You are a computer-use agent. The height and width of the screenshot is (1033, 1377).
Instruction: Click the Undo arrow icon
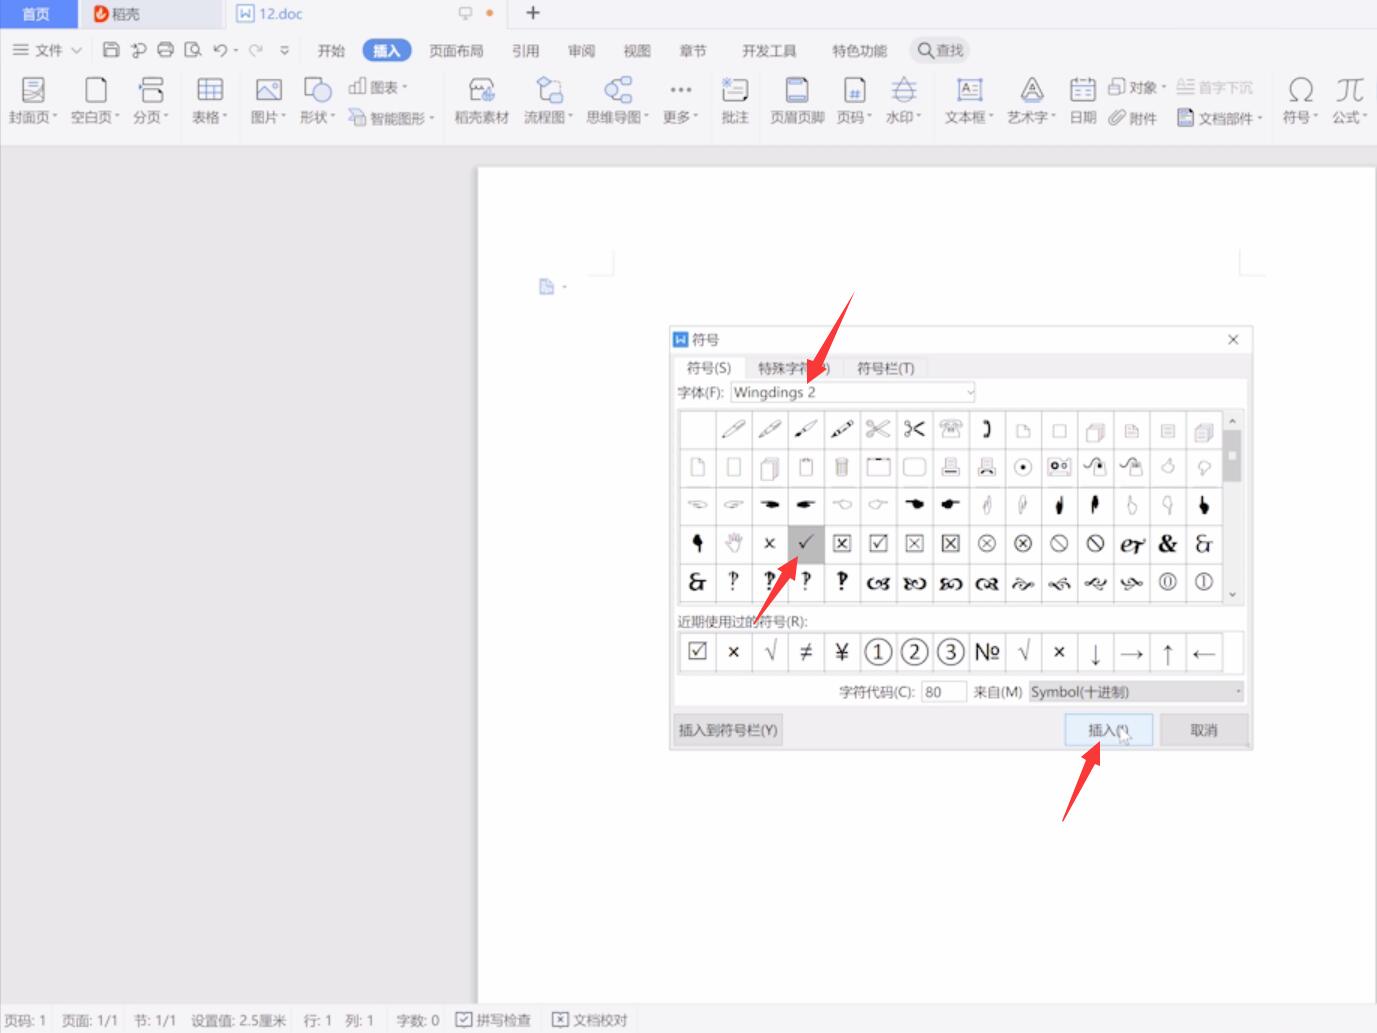[220, 50]
